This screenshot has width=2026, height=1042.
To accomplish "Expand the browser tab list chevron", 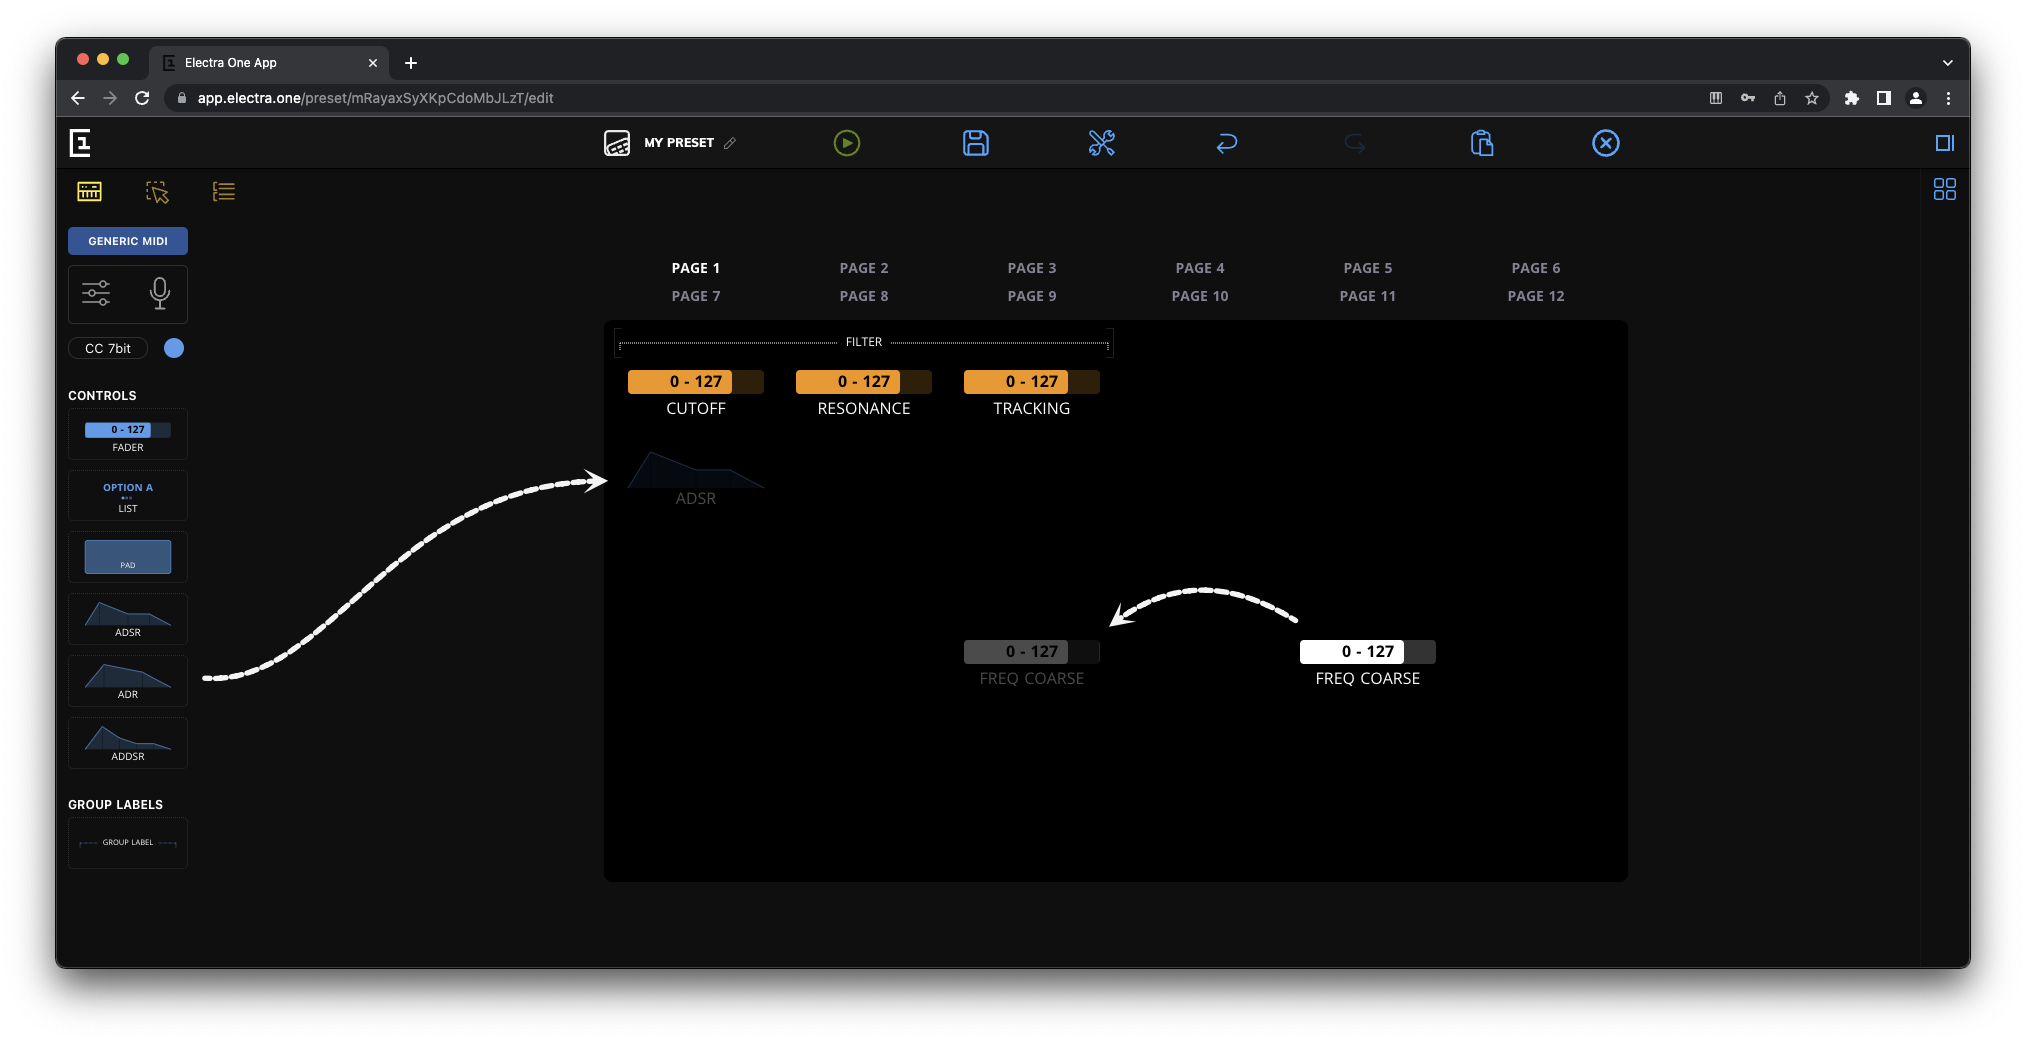I will [x=1947, y=63].
